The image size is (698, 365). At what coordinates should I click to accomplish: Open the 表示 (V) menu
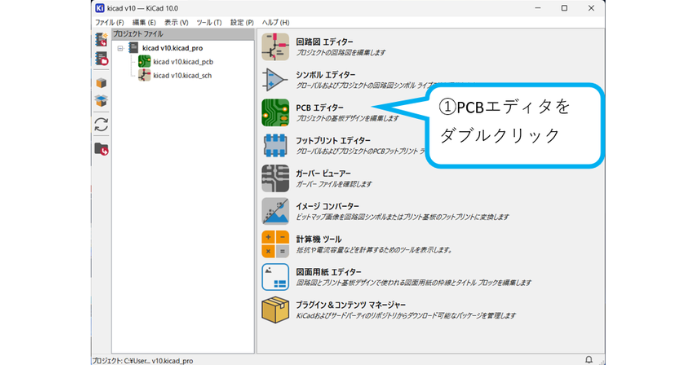(176, 22)
